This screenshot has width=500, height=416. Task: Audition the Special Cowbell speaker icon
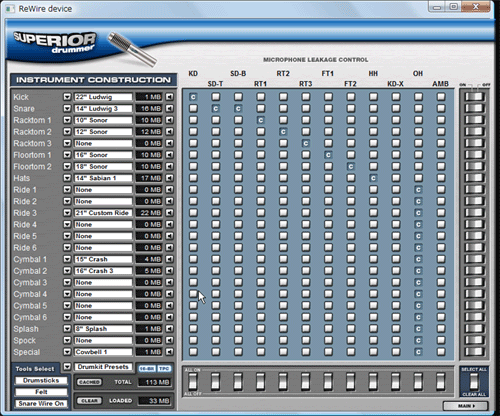[170, 352]
